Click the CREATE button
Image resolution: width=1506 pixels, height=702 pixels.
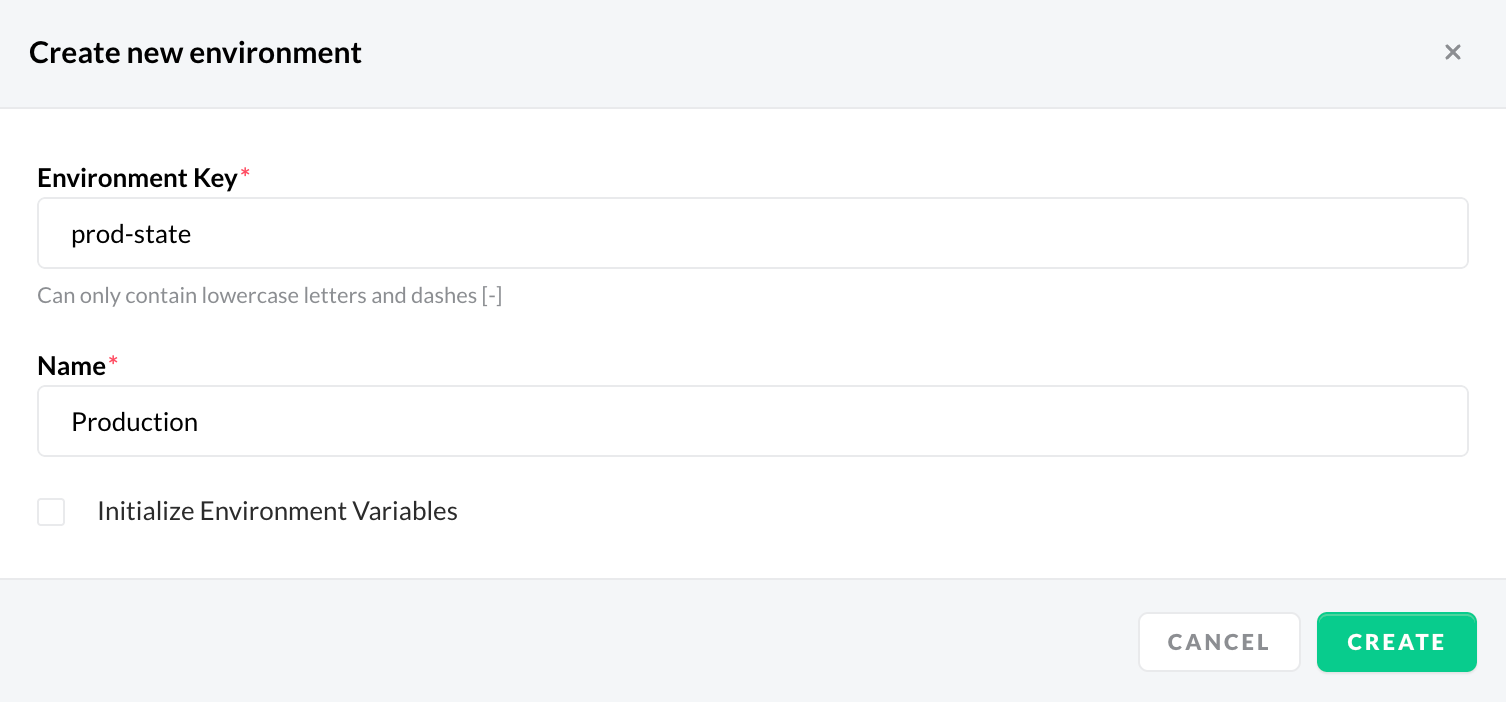1396,642
